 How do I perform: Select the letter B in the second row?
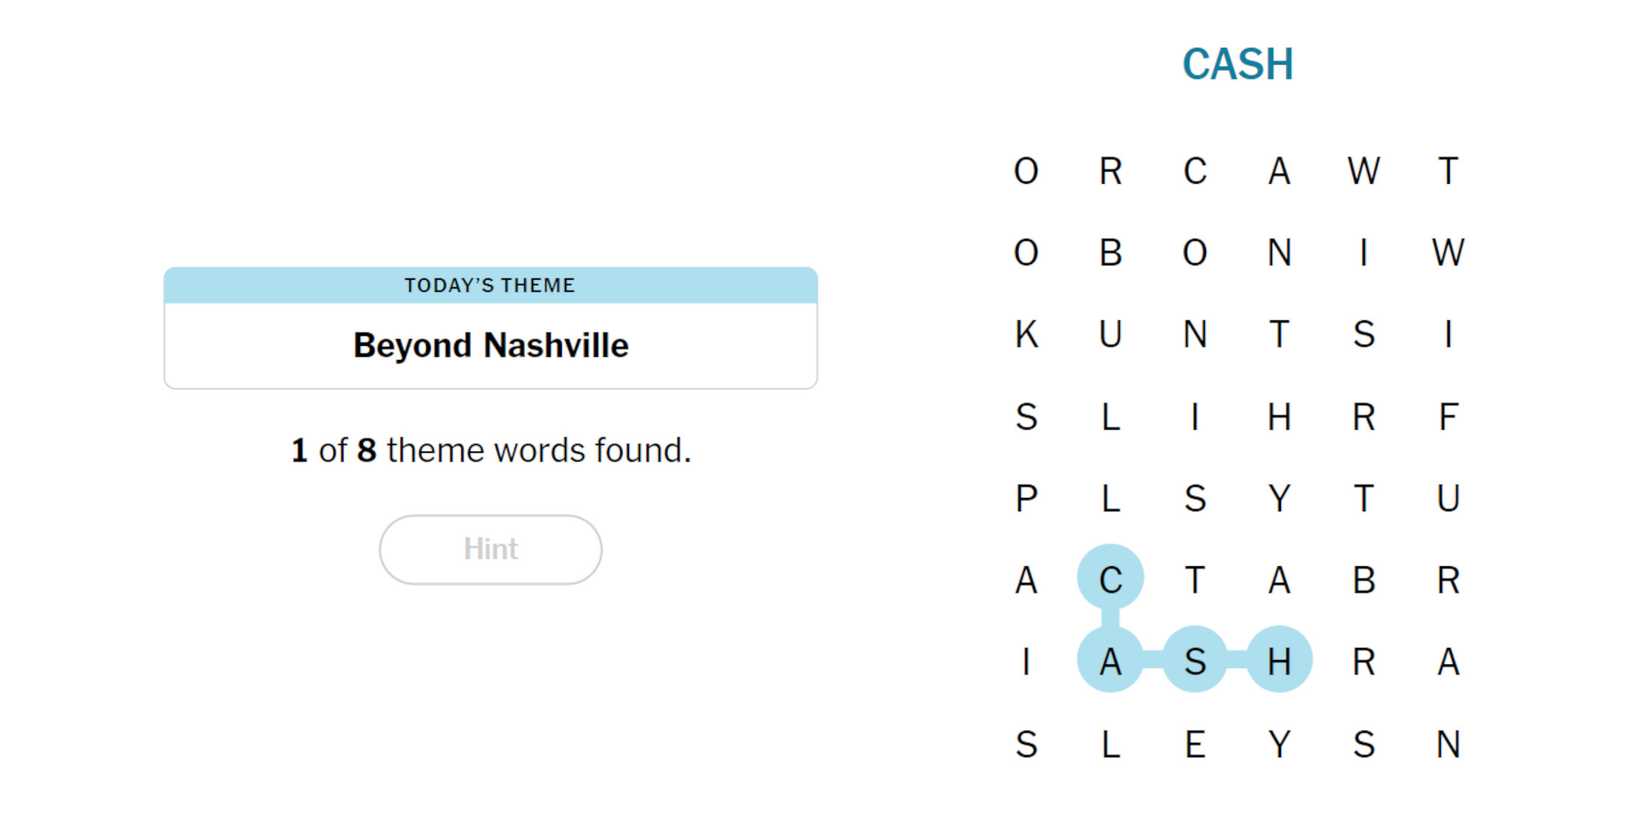click(1110, 253)
